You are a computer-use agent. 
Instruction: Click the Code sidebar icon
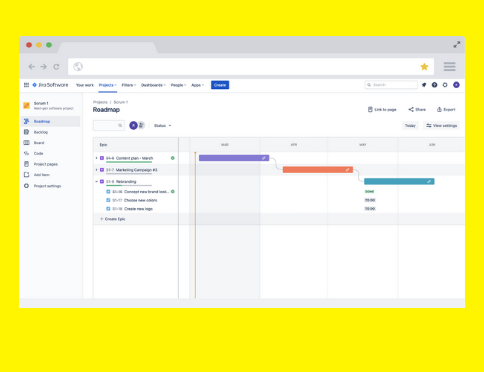tap(26, 153)
